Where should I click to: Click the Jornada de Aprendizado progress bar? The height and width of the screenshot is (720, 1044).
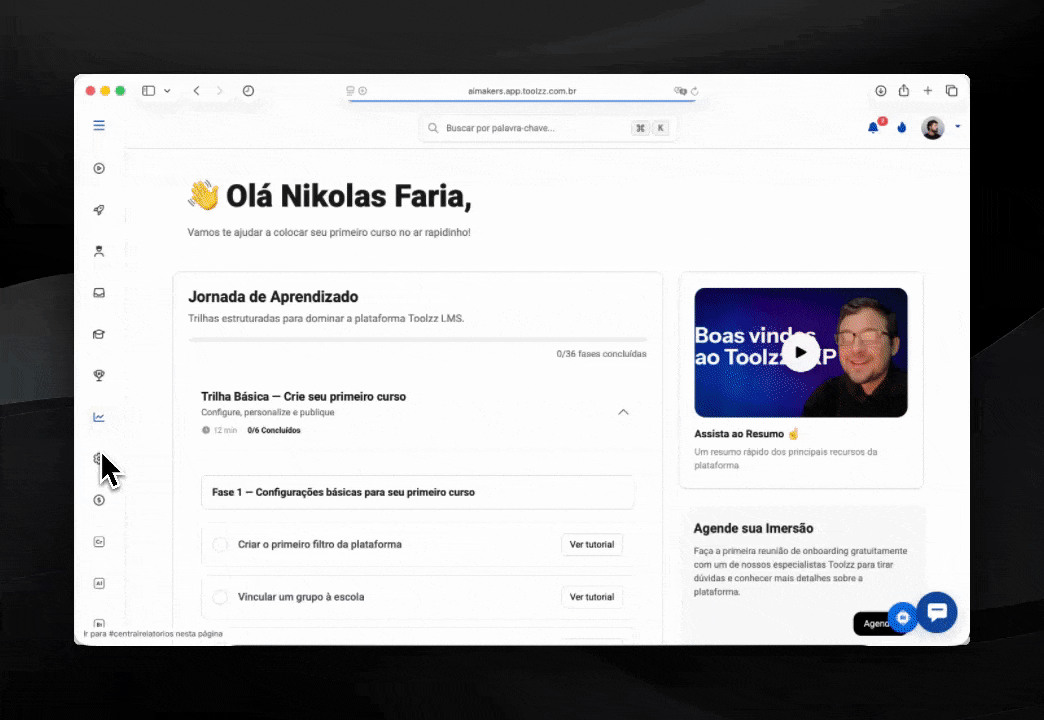tap(417, 340)
